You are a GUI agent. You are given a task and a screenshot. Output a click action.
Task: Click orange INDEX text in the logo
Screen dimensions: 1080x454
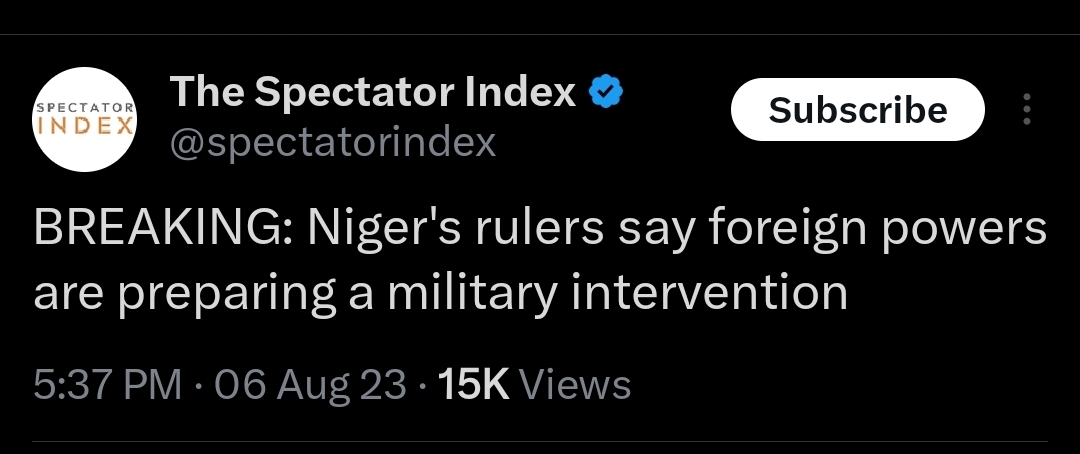click(85, 127)
